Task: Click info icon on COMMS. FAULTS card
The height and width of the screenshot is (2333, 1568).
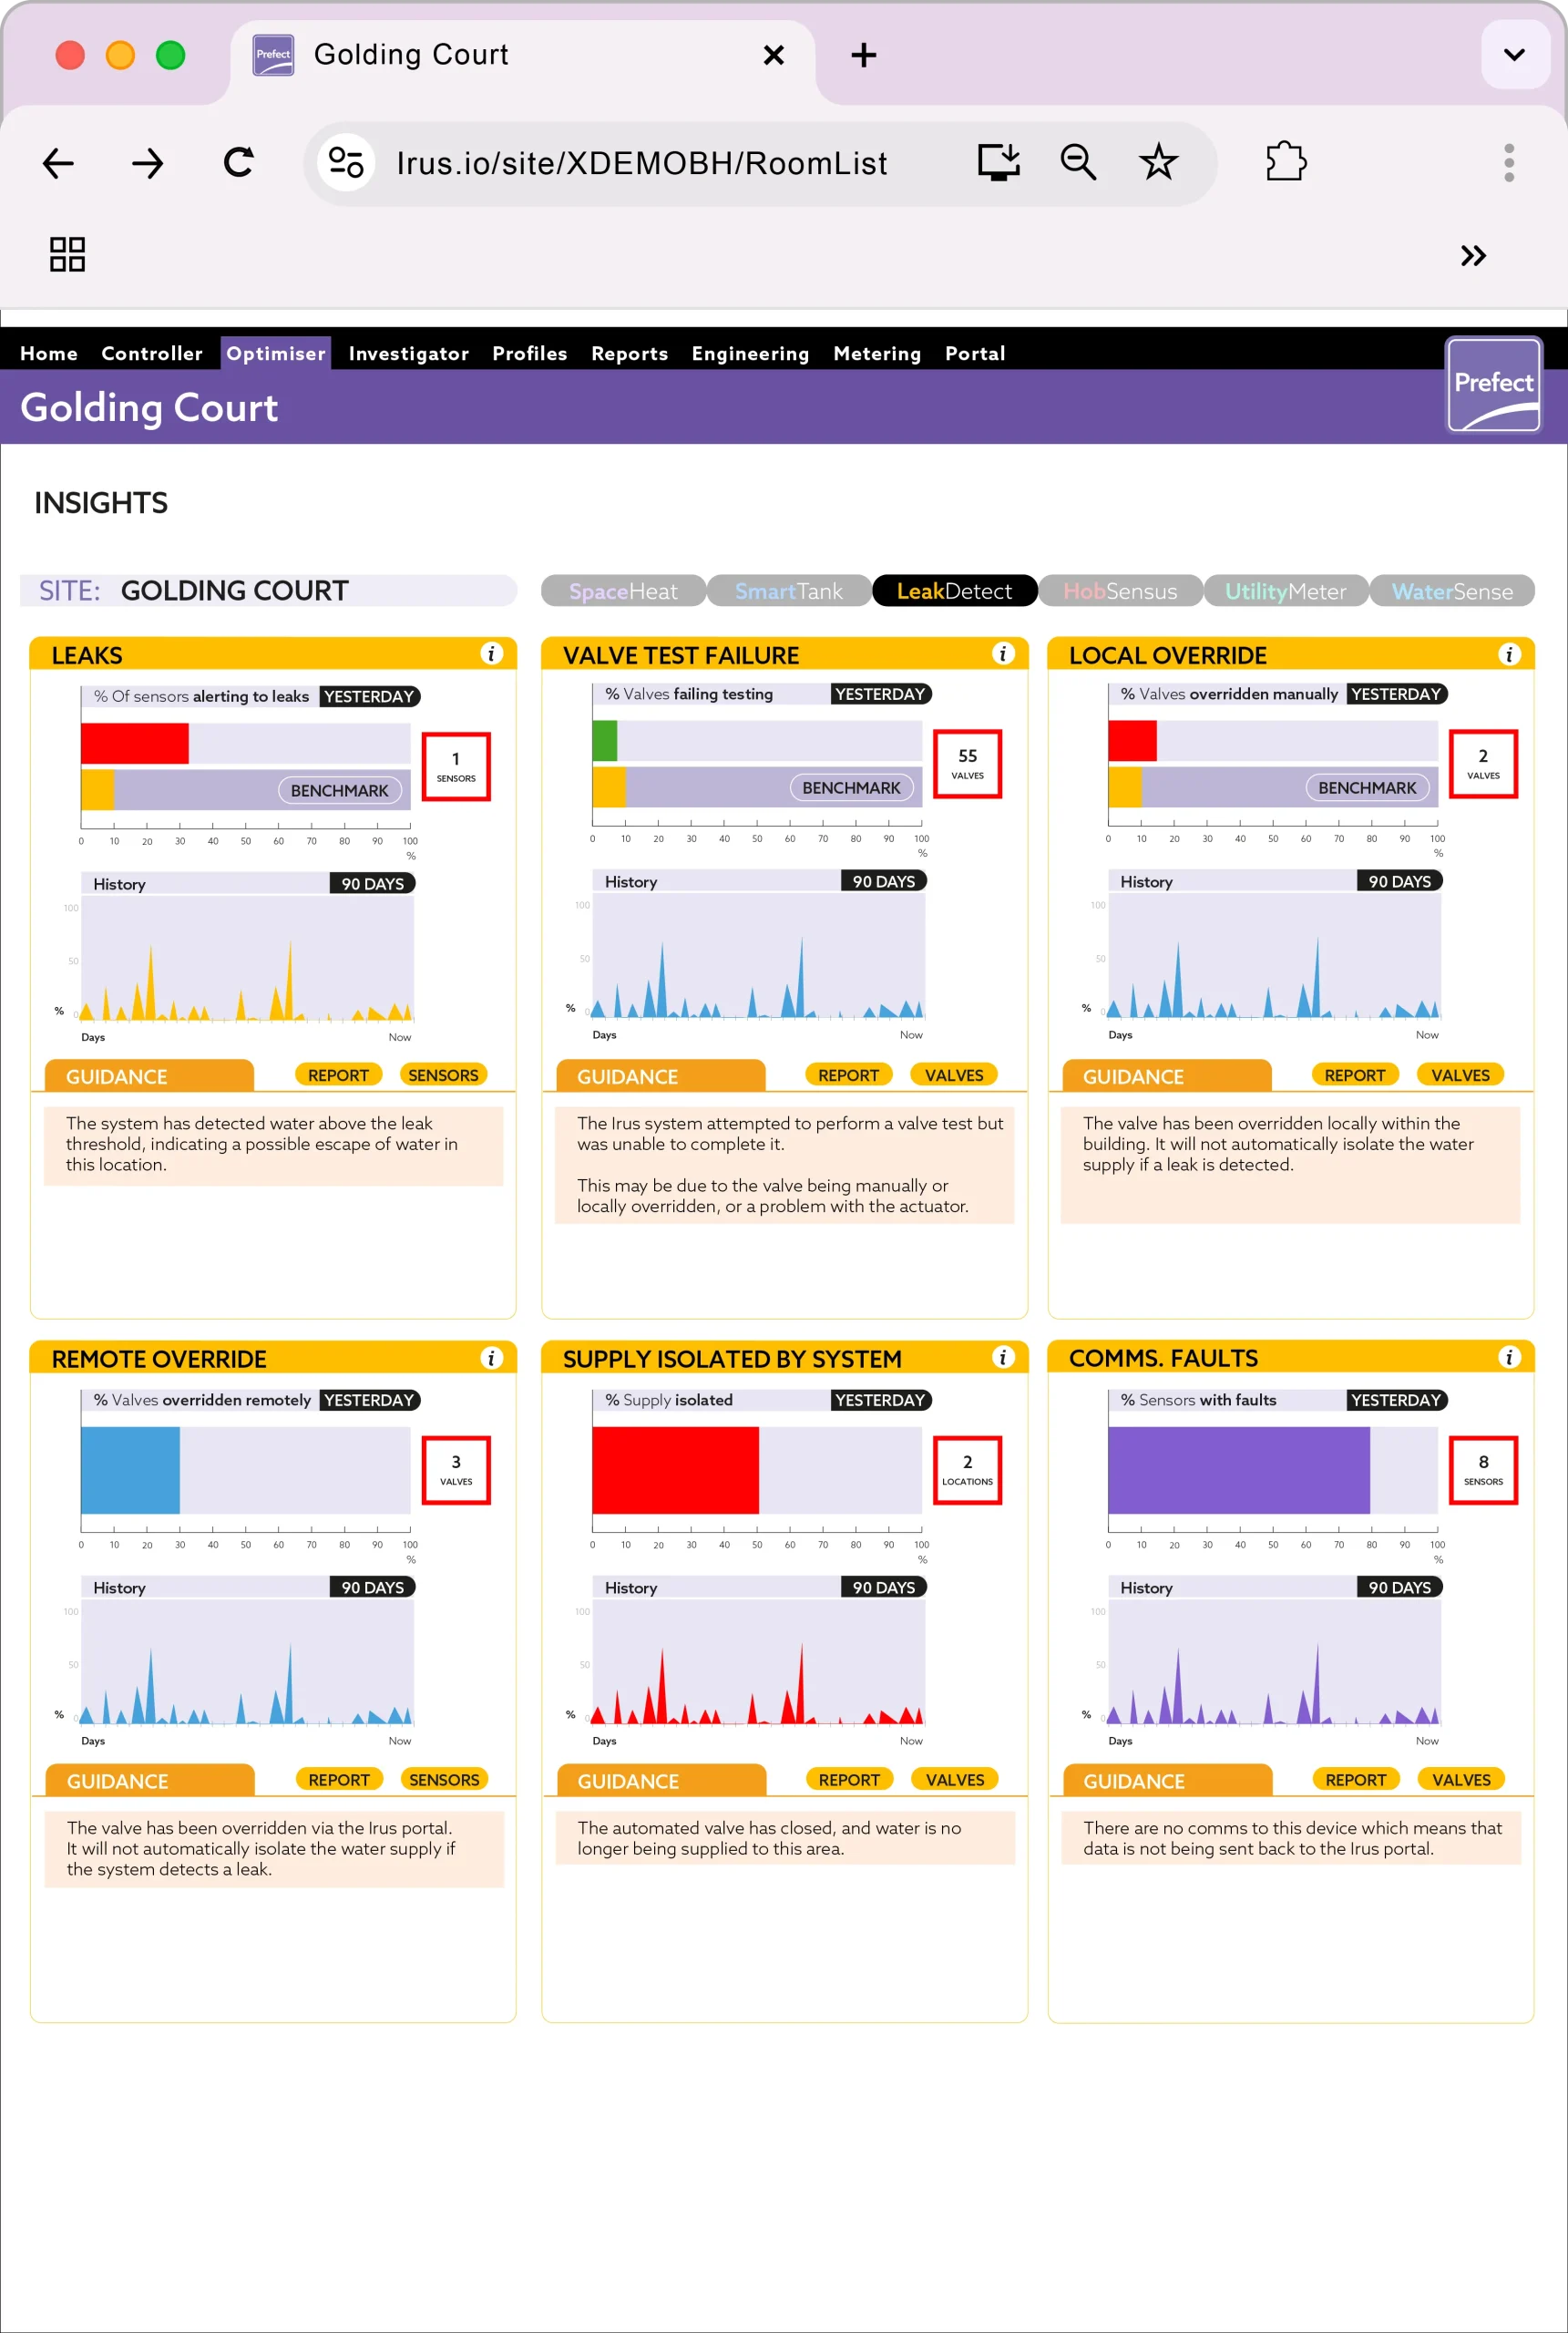Action: (x=1508, y=1357)
